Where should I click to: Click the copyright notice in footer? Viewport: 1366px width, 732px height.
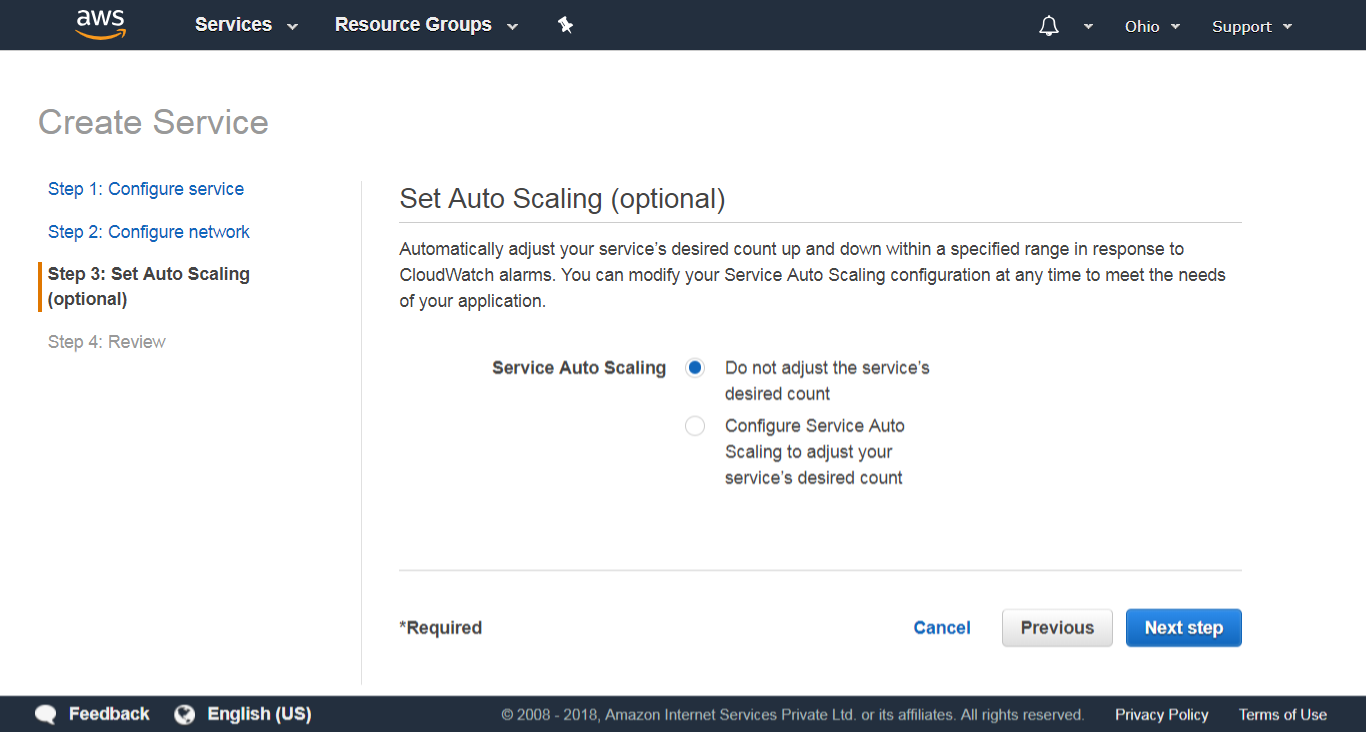tap(793, 715)
